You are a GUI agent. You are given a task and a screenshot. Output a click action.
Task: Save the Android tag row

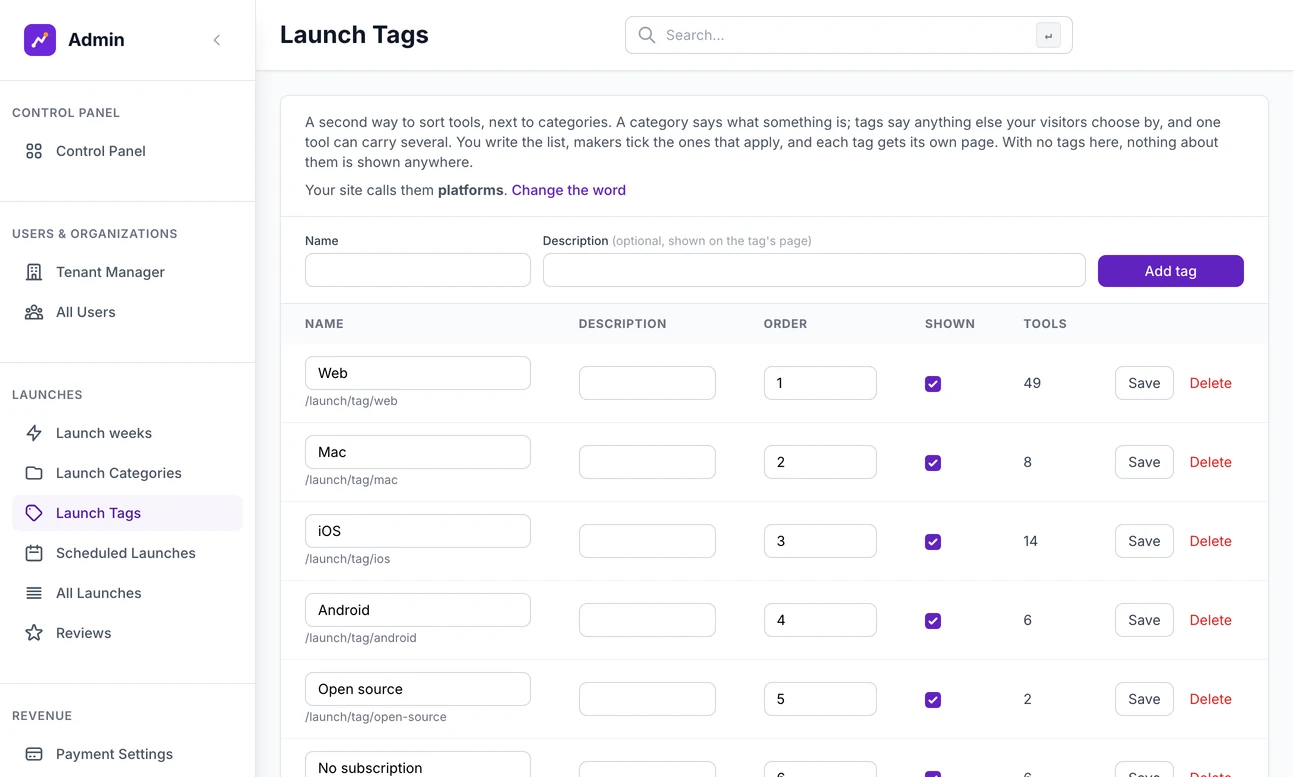[1144, 620]
